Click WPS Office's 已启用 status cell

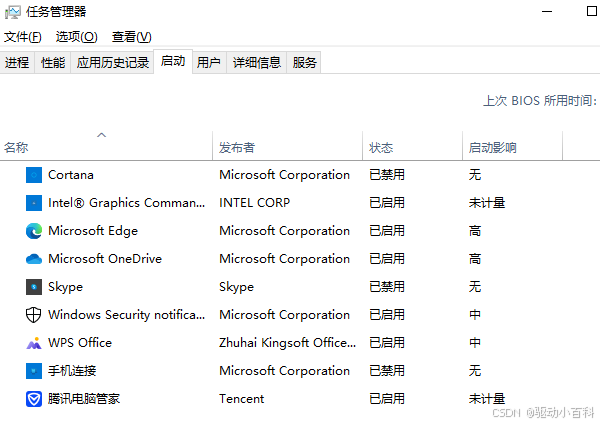point(387,343)
